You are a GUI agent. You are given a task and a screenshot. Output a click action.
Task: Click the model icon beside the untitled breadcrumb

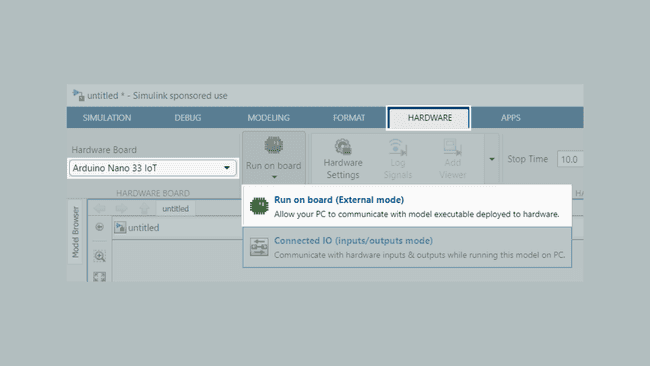[x=120, y=227]
